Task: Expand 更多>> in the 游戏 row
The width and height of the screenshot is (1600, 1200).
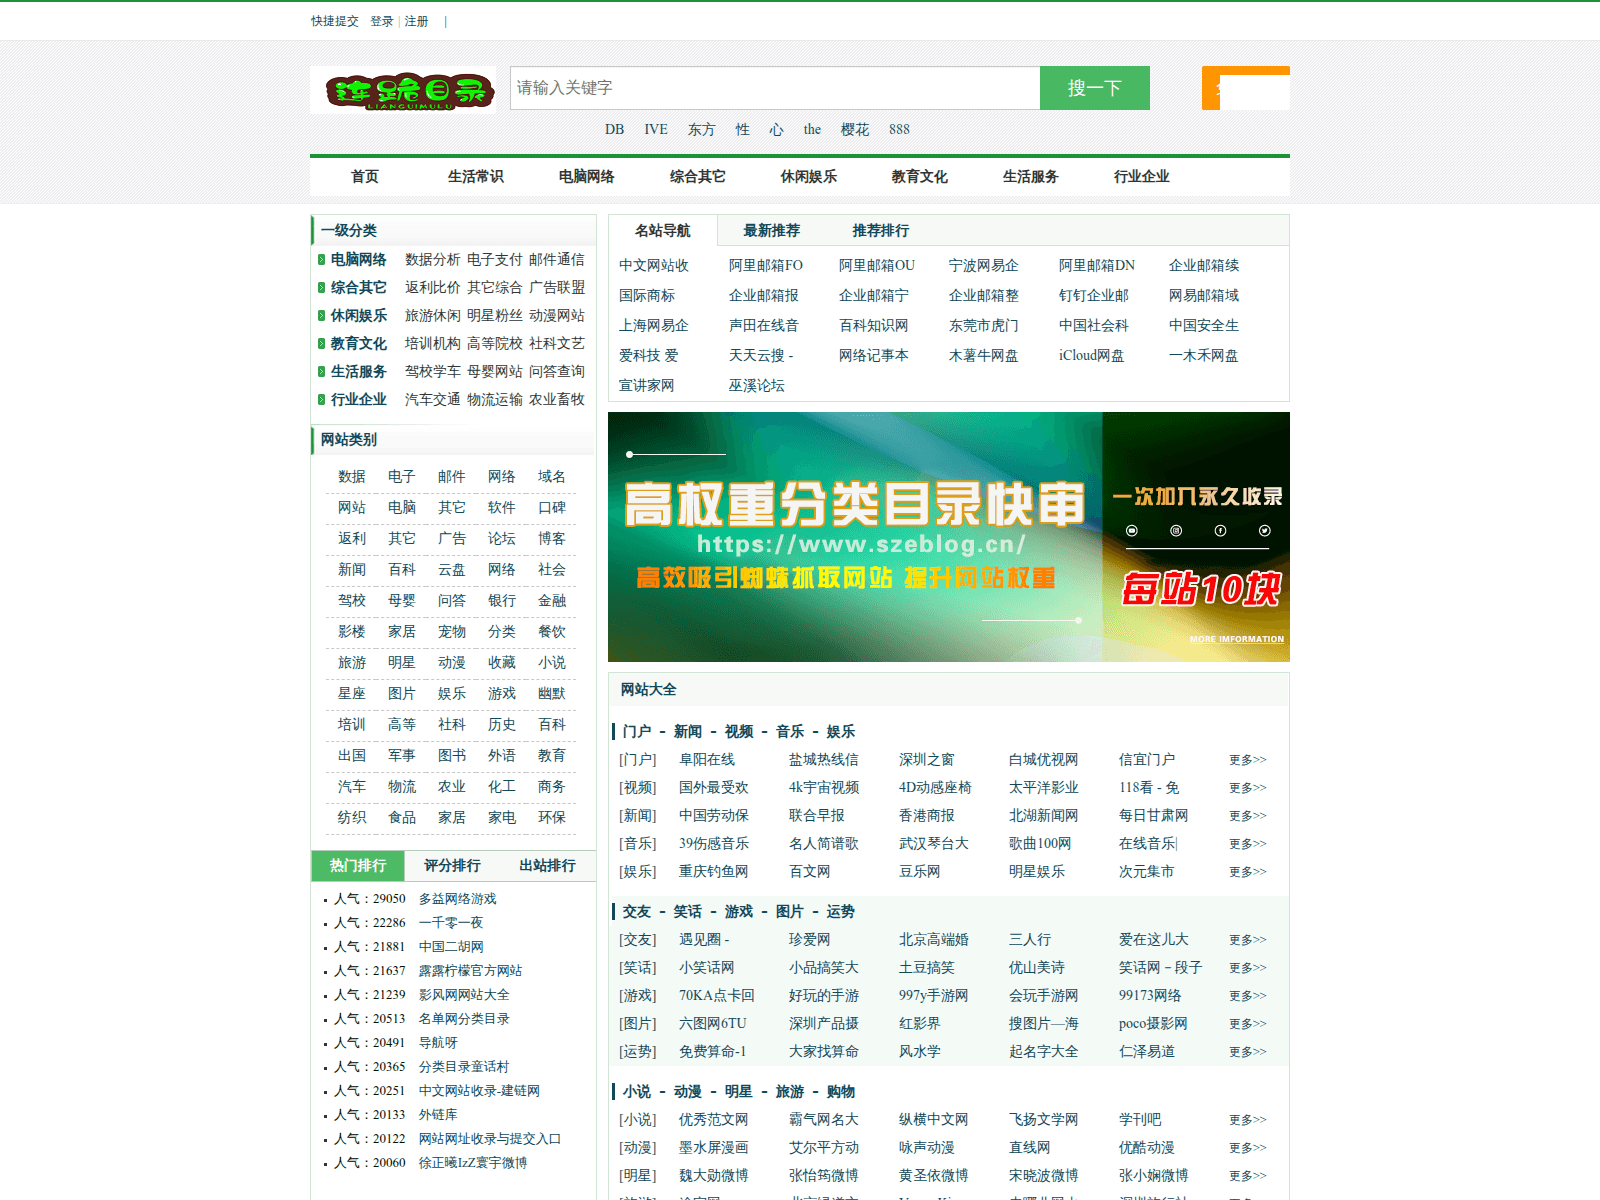Action: click(x=1247, y=996)
